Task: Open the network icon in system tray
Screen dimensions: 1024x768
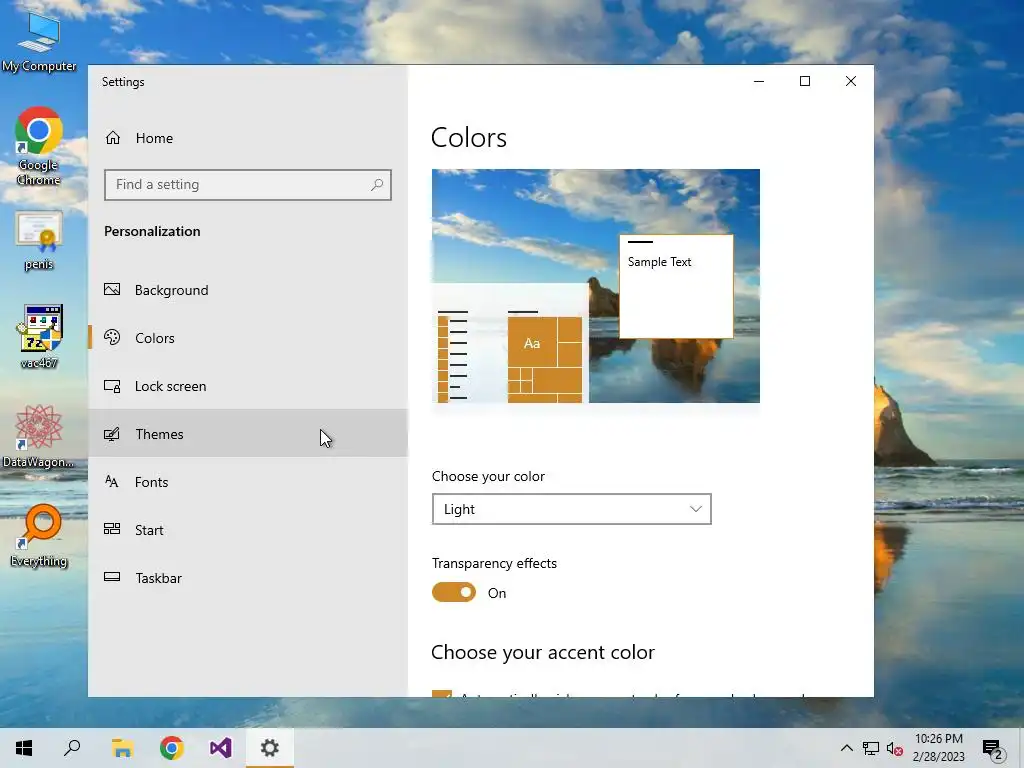Action: [871, 748]
